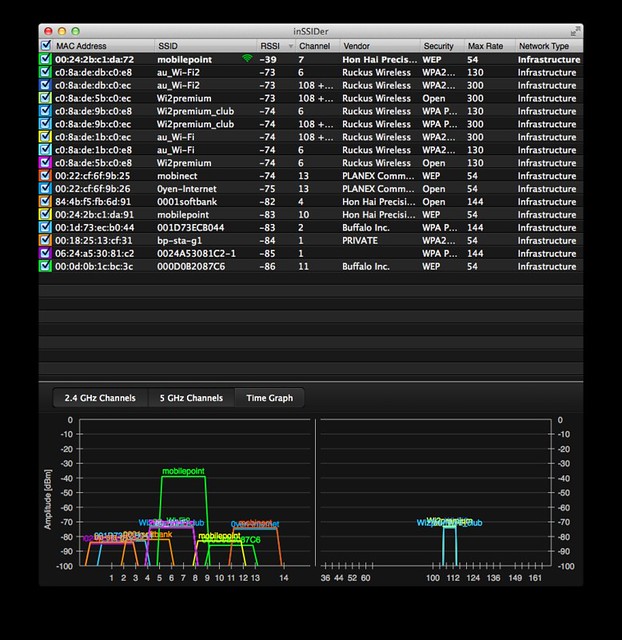Screen dimensions: 622x640
Task: Click the RSSI value -39
Action: (x=268, y=59)
